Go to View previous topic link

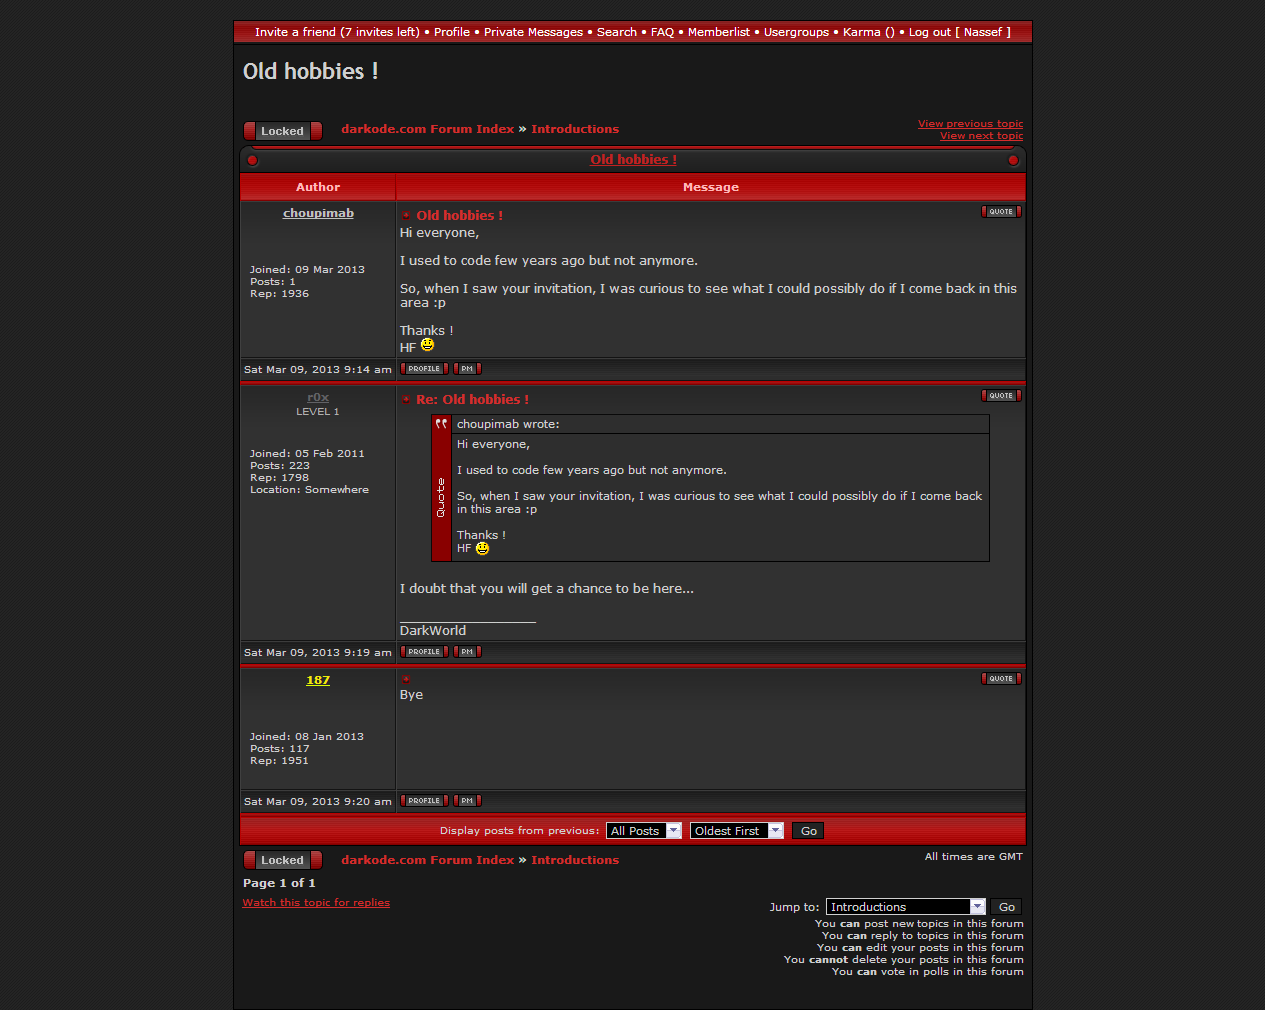point(970,124)
